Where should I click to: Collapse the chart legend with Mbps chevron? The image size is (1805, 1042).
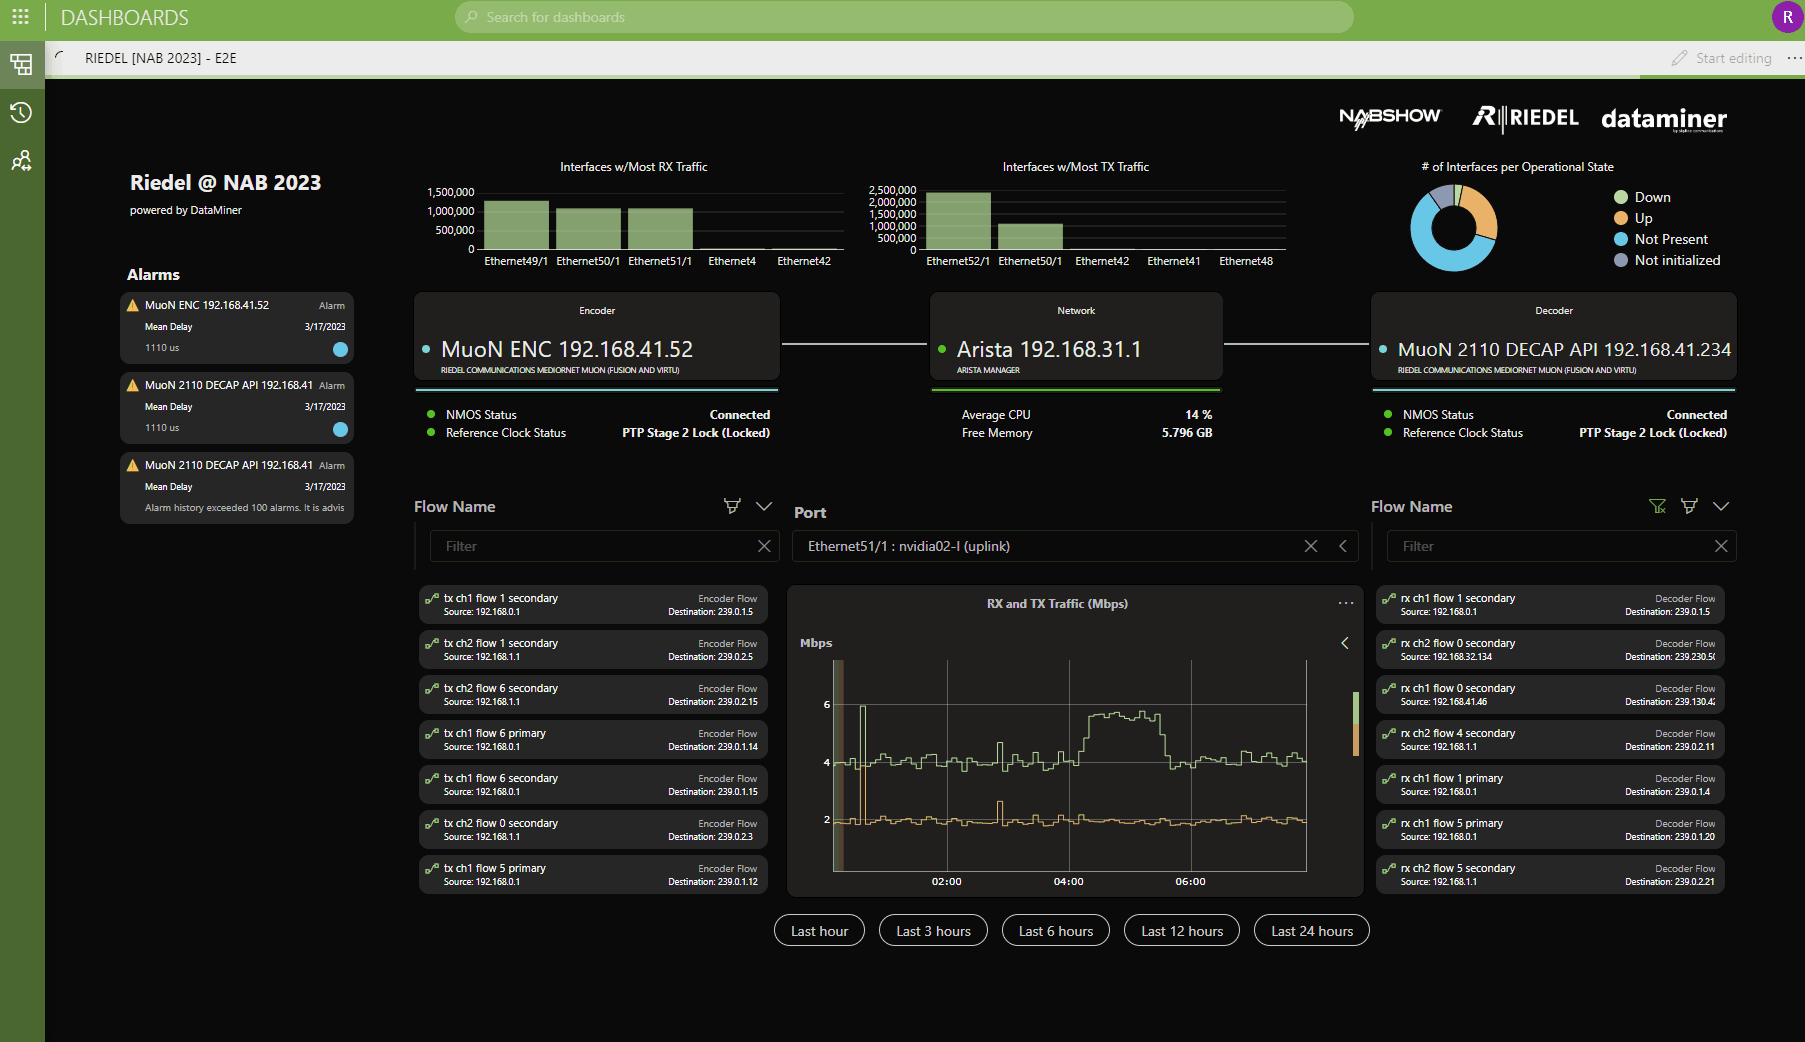point(1345,643)
